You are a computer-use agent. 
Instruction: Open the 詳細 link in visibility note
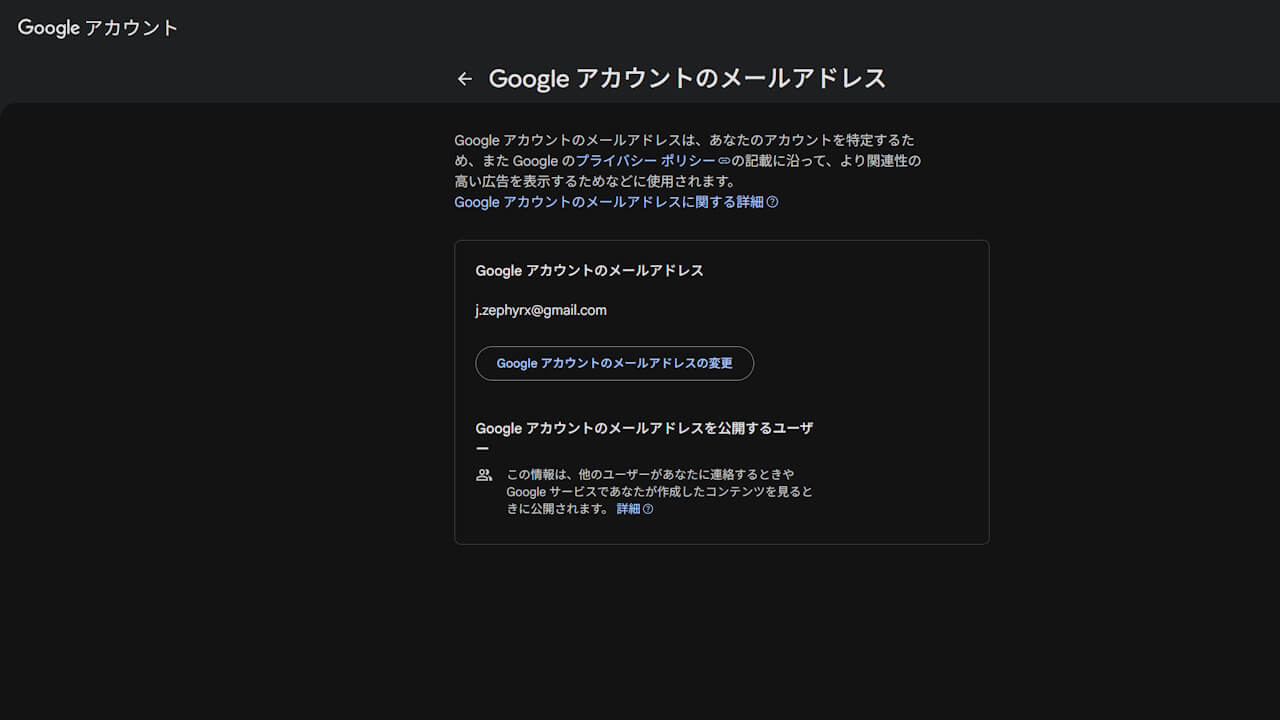pyautogui.click(x=628, y=508)
